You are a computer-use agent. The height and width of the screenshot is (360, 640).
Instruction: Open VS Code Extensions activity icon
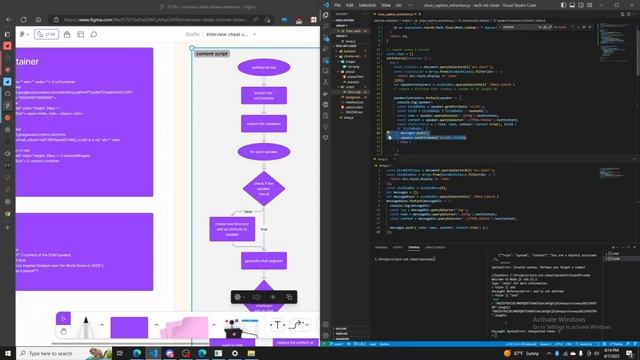pos(326,60)
